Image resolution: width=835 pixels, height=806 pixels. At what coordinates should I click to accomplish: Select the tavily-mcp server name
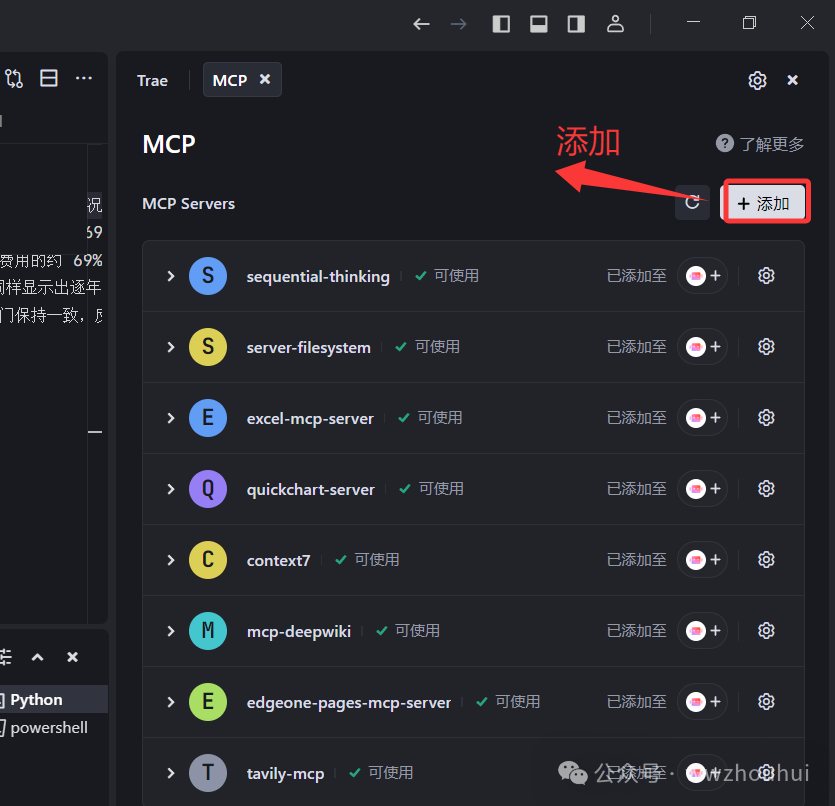pos(285,774)
